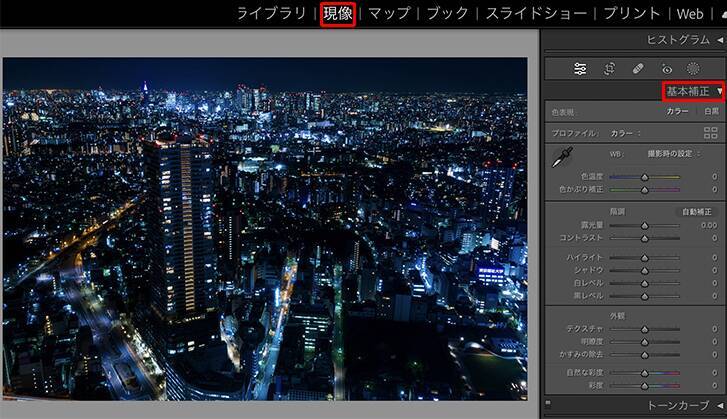The height and width of the screenshot is (419, 727).
Task: Select the Healing bandage tool
Action: click(x=638, y=68)
